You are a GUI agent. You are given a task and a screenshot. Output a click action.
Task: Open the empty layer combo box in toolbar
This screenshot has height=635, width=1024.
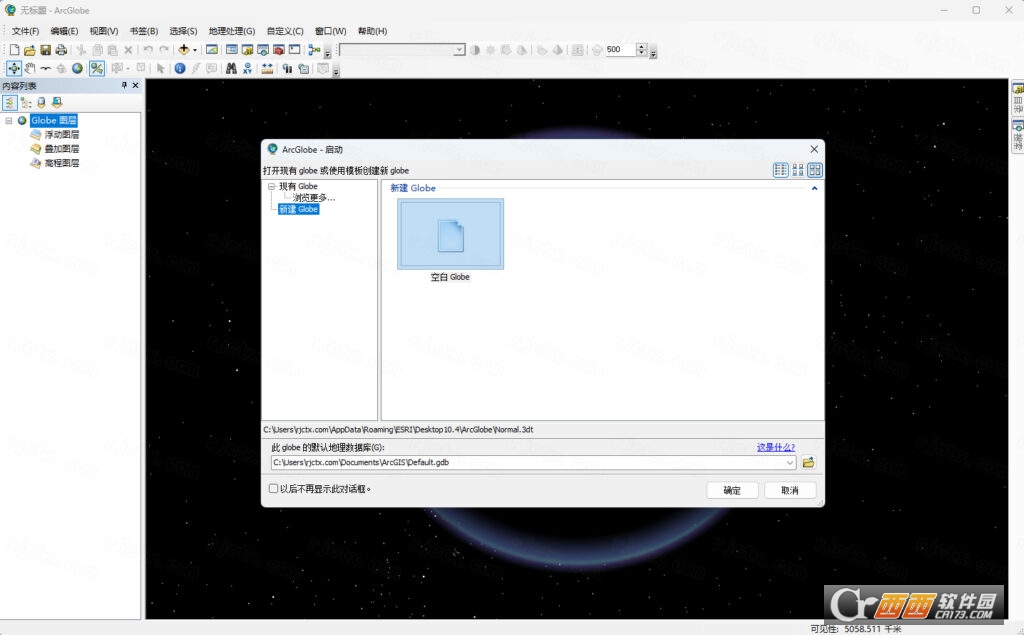[x=402, y=50]
